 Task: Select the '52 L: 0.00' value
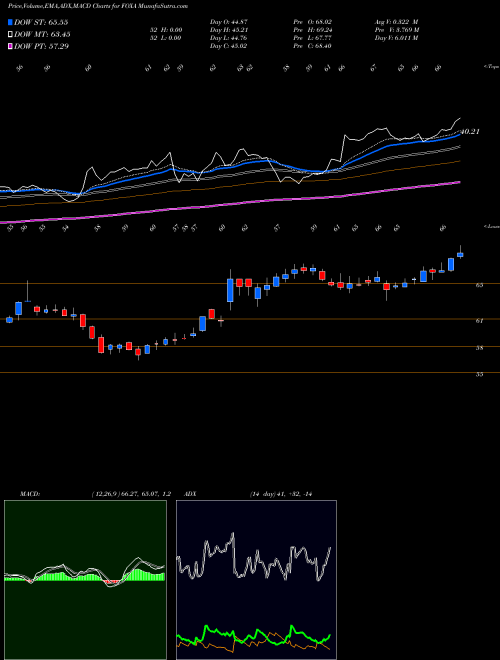click(166, 38)
